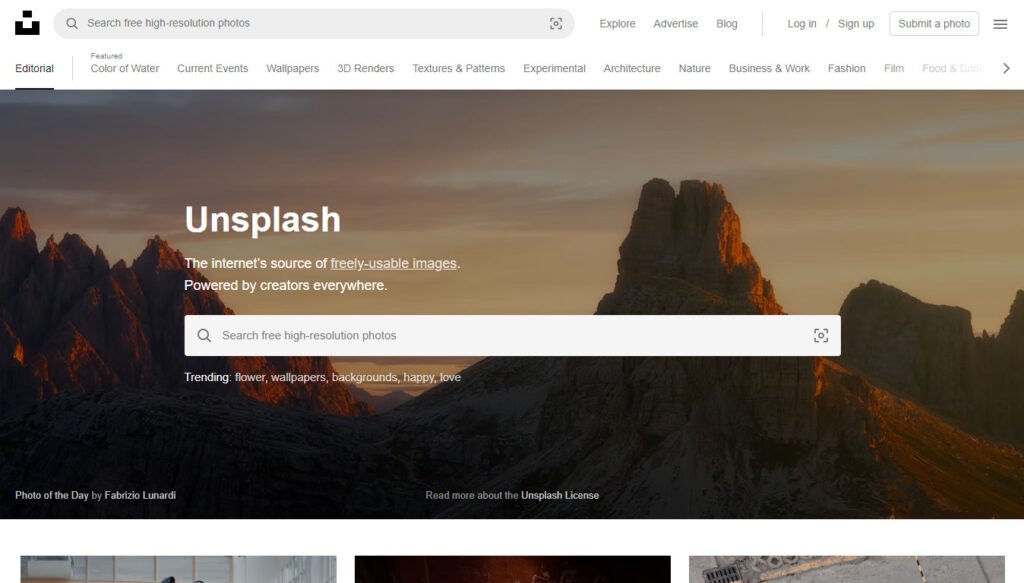Open Fabrizio Lunardi's profile link
Image resolution: width=1024 pixels, height=583 pixels.
coord(140,496)
